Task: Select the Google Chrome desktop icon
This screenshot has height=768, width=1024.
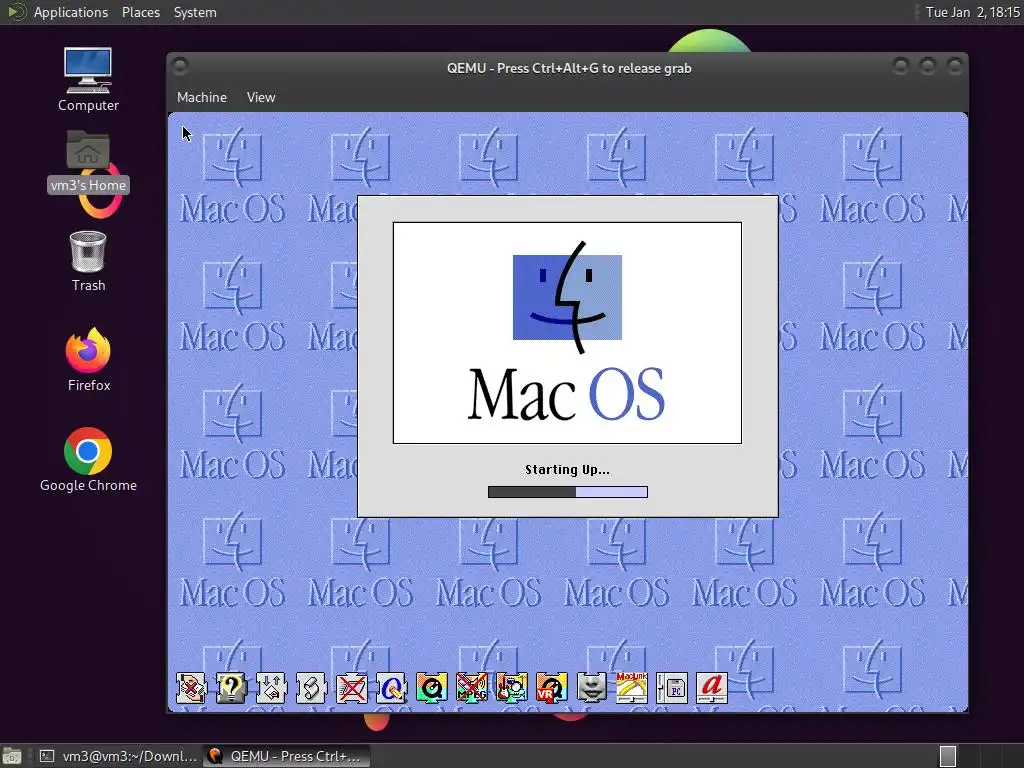Action: pyautogui.click(x=88, y=460)
